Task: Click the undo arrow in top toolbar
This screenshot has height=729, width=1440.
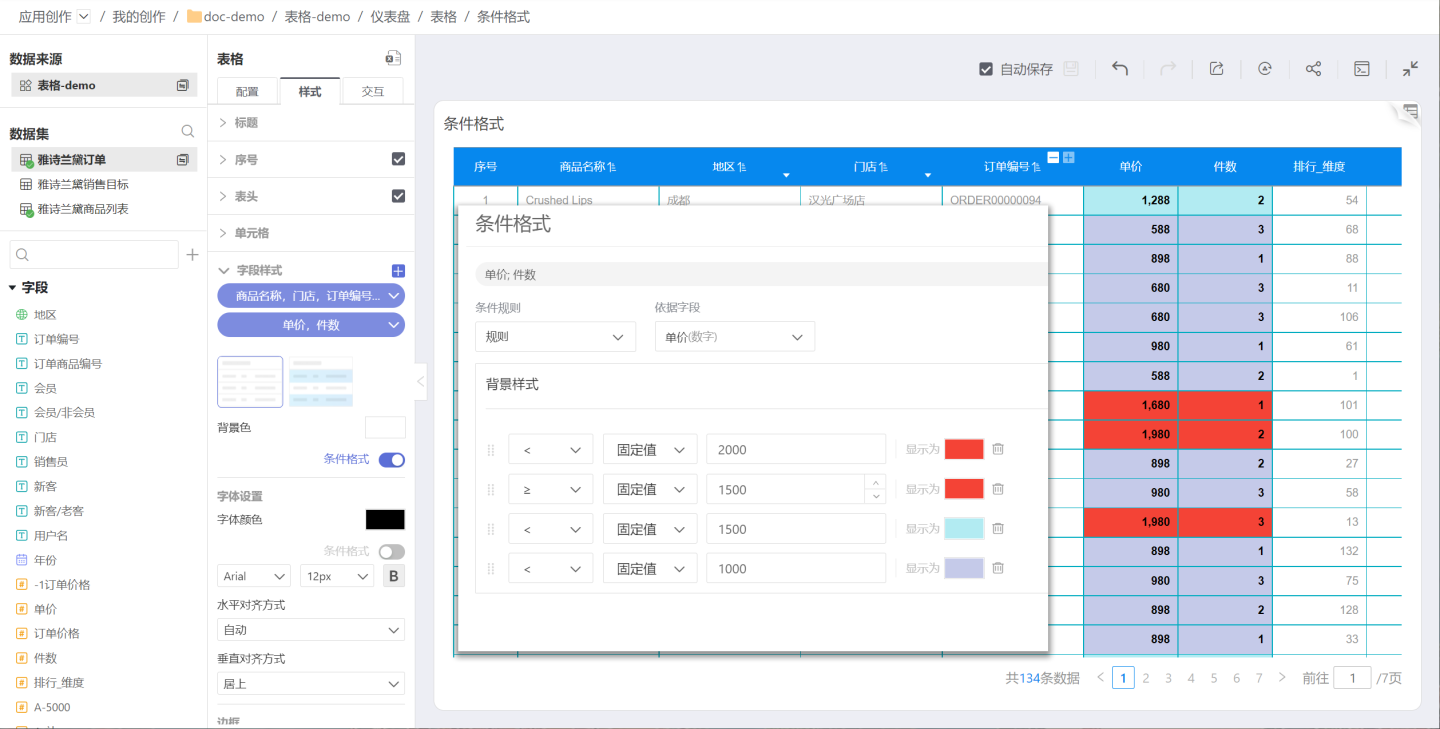Action: [1120, 69]
